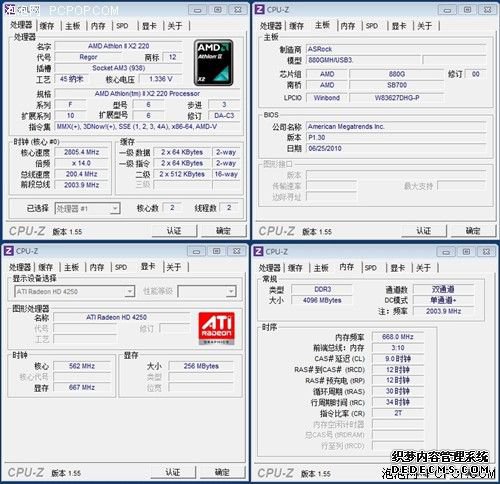Click the L2 cache value 2 x 512 KBytes
The height and width of the screenshot is (484, 500).
coord(182,174)
